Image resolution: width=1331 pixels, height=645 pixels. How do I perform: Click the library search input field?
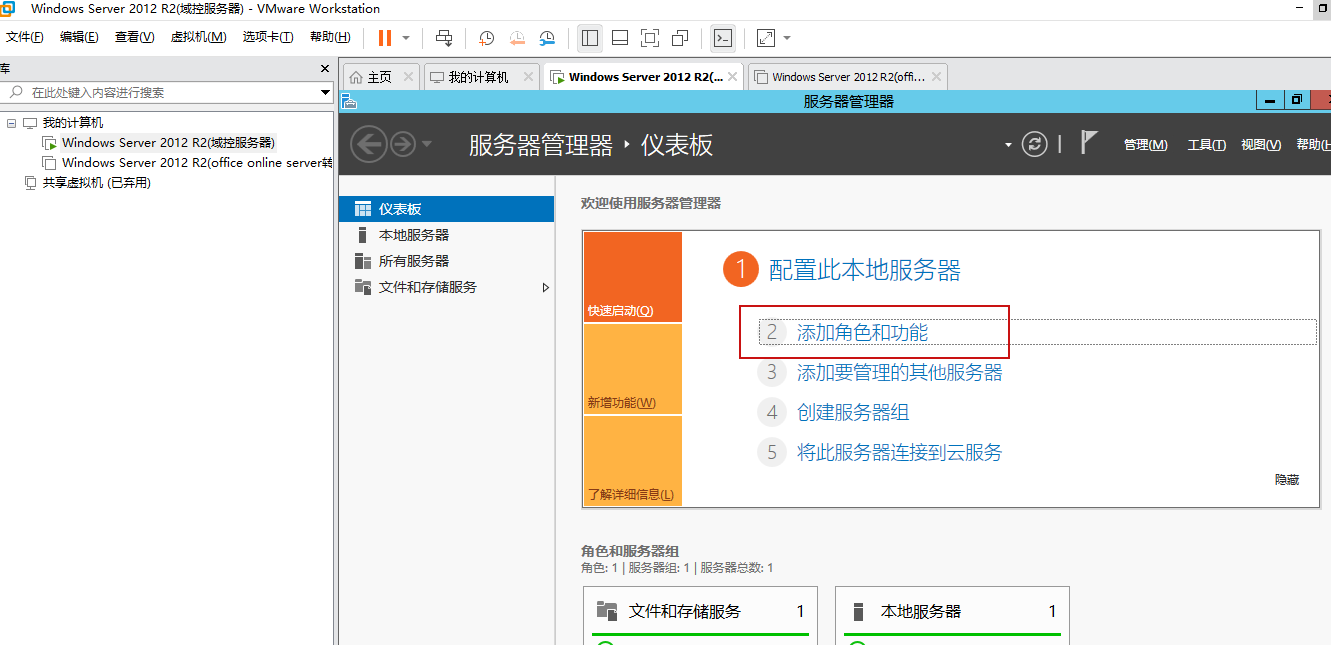160,92
